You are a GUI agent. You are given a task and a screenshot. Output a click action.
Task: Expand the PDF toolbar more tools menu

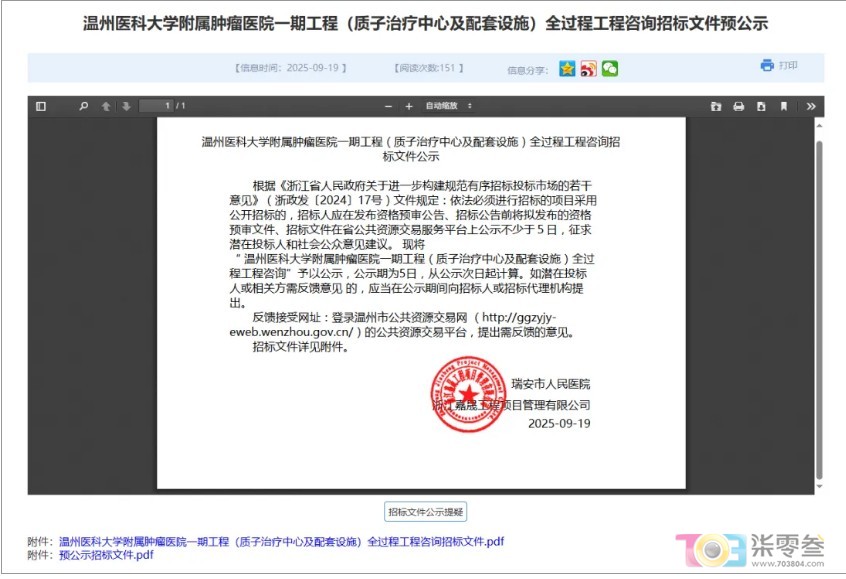point(811,106)
